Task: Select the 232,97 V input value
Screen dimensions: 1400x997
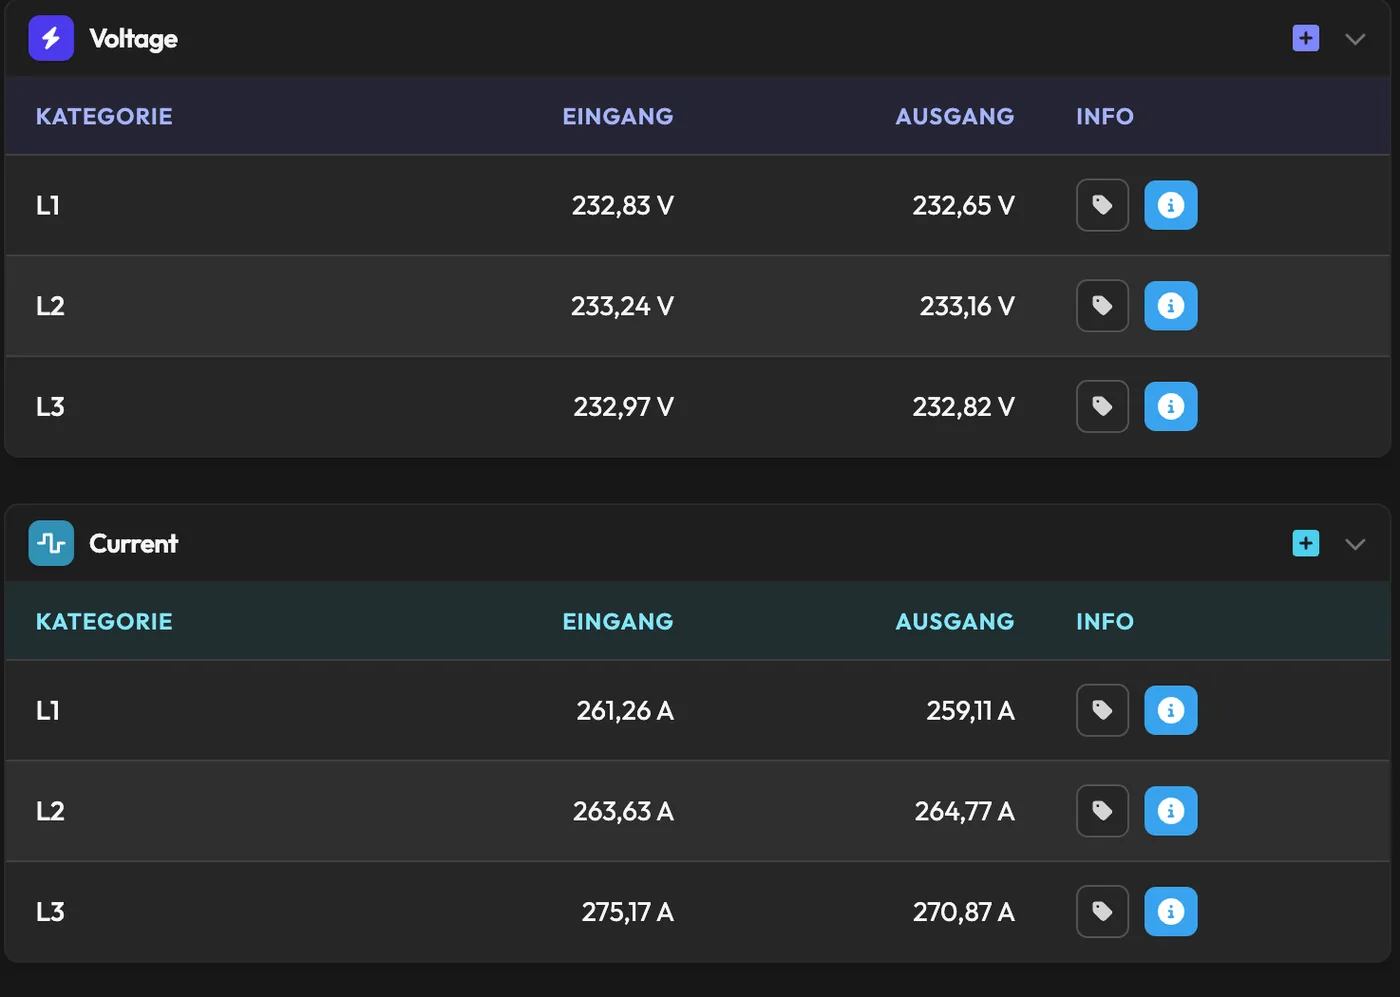Action: (624, 407)
